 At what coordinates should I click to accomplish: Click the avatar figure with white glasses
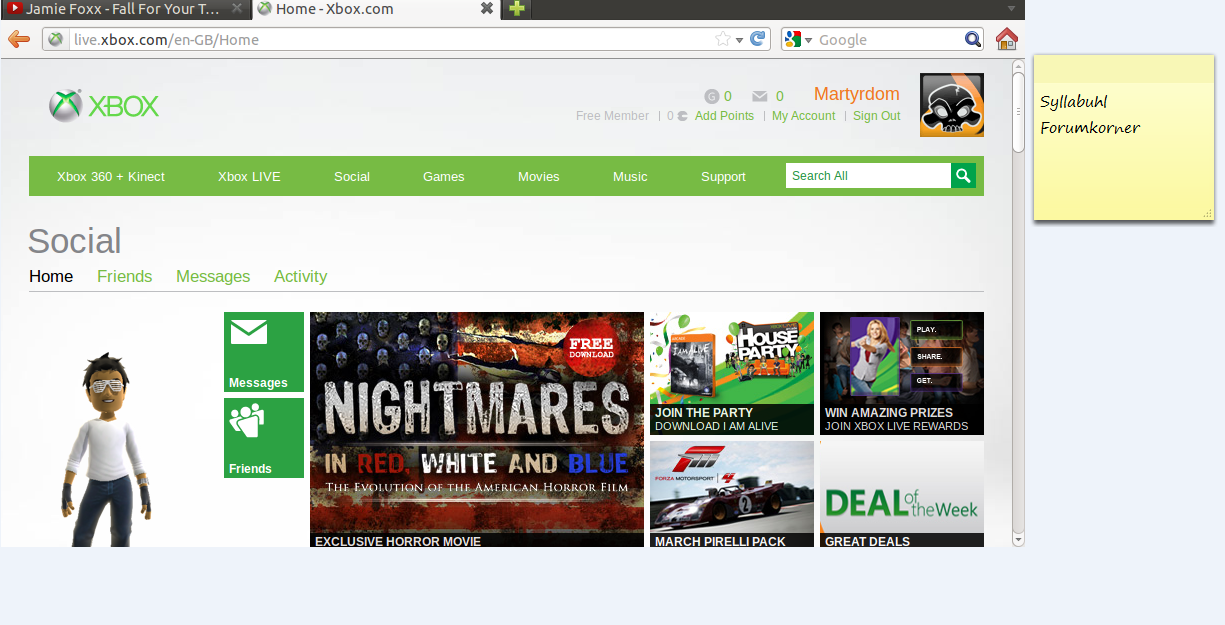105,450
